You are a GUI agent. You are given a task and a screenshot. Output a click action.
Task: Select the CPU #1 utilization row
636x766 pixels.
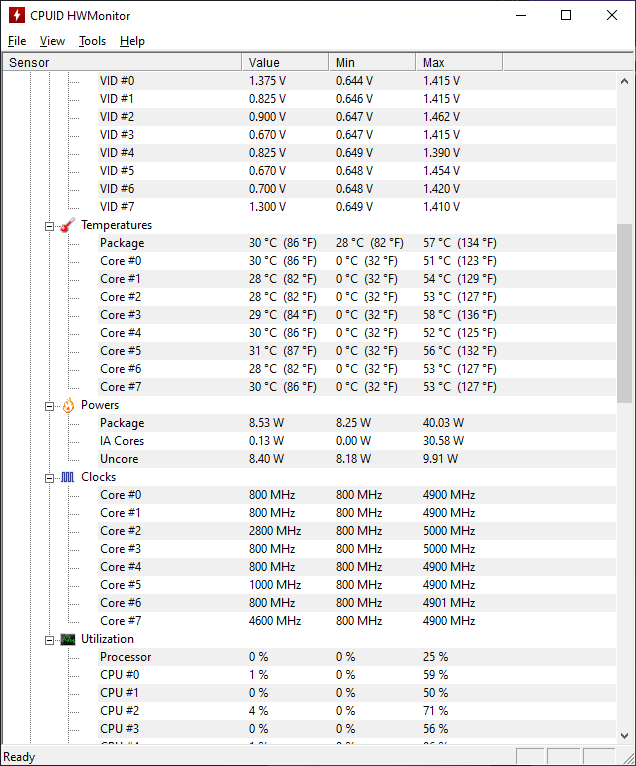click(x=357, y=693)
